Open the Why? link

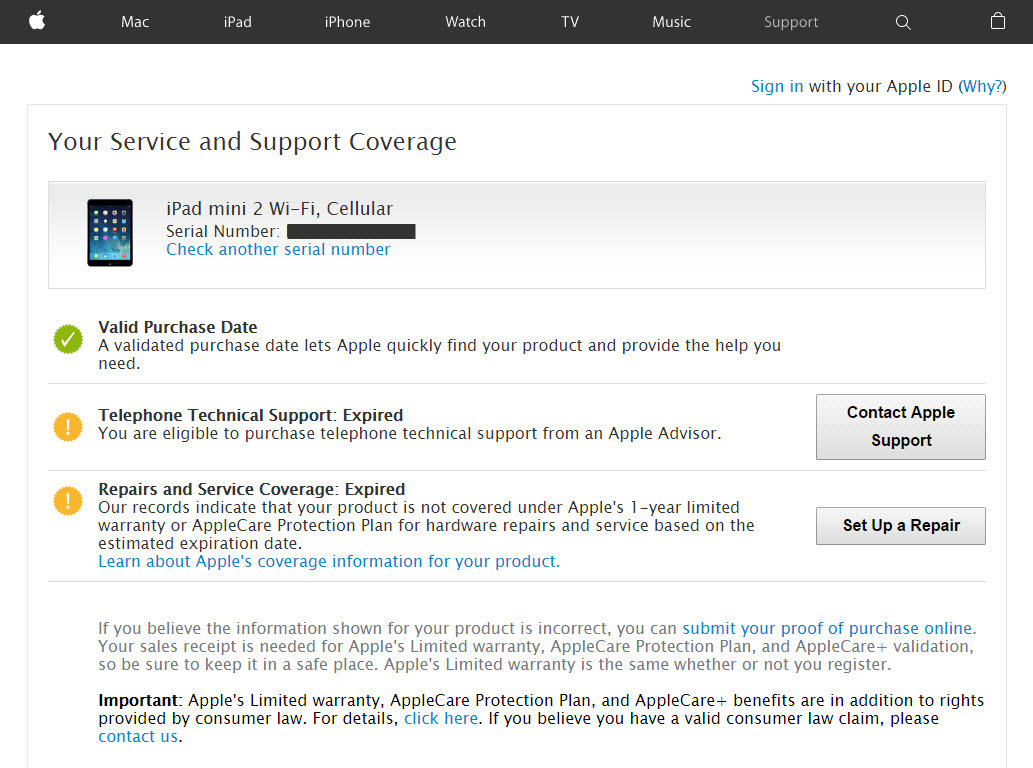[982, 87]
